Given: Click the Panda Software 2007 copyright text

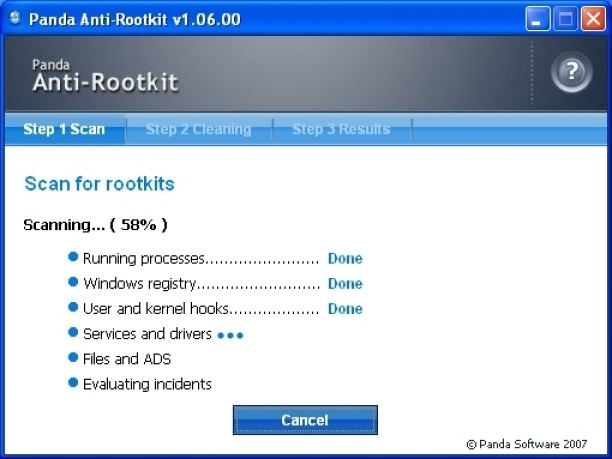Looking at the screenshot, I should tap(527, 444).
